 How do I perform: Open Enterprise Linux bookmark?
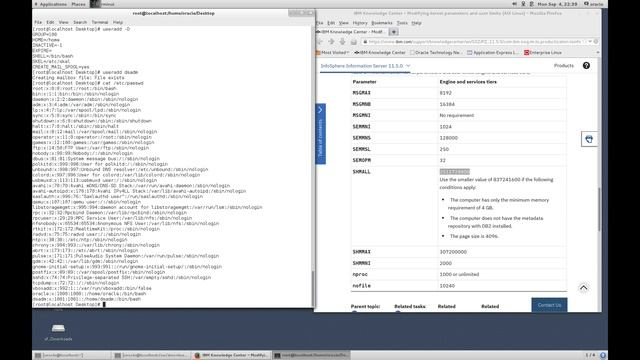[543, 53]
